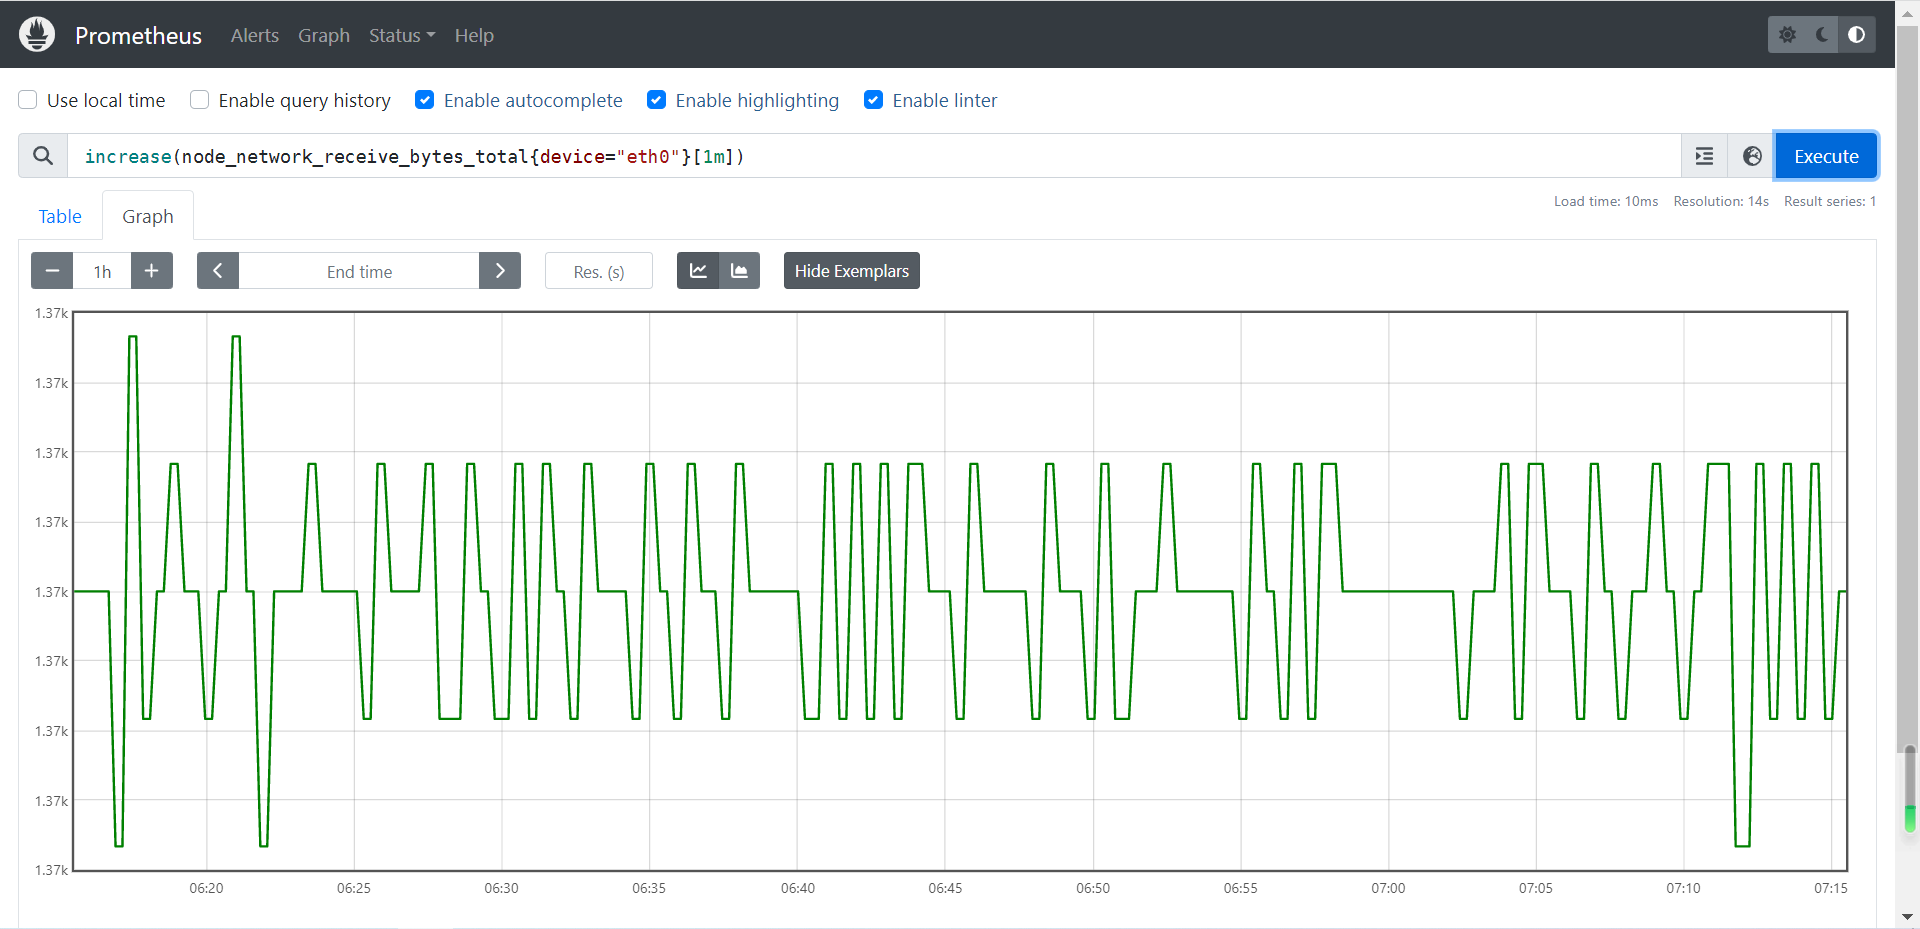Click the Resolution: 14s text
Viewport: 1920px width, 929px height.
(x=1721, y=201)
